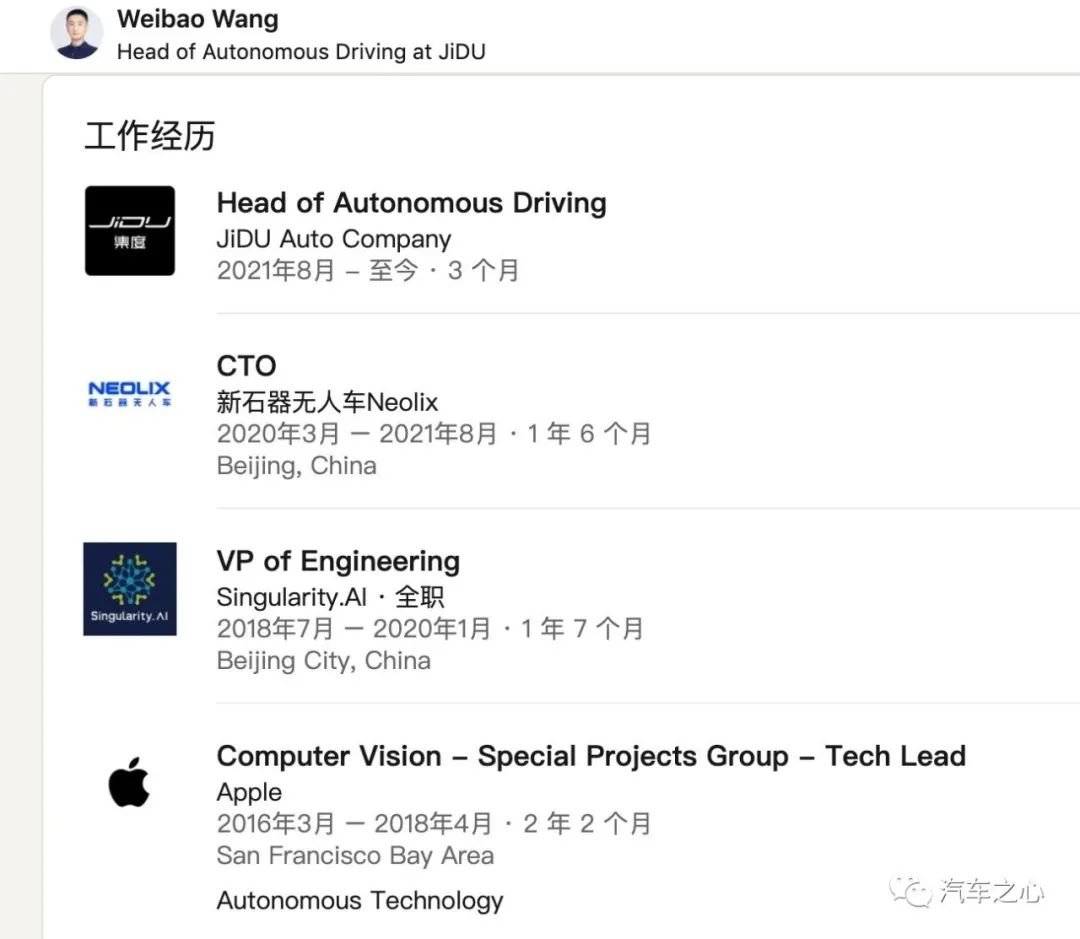Click the Head of Autonomous Driving title
The height and width of the screenshot is (939, 1080).
tap(411, 203)
